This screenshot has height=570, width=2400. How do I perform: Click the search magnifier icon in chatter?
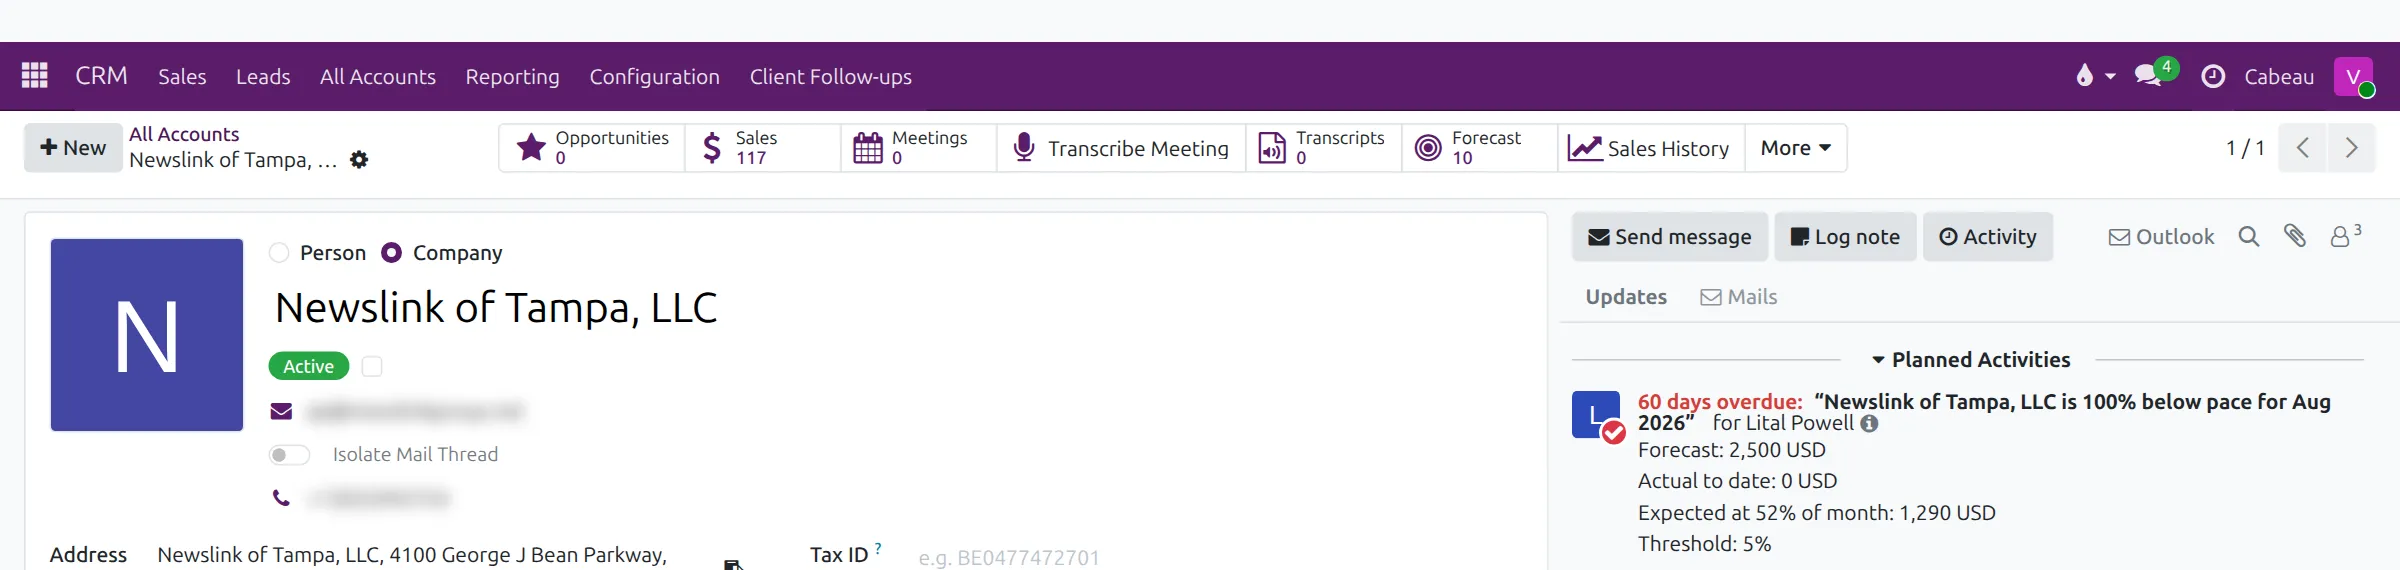(2249, 237)
